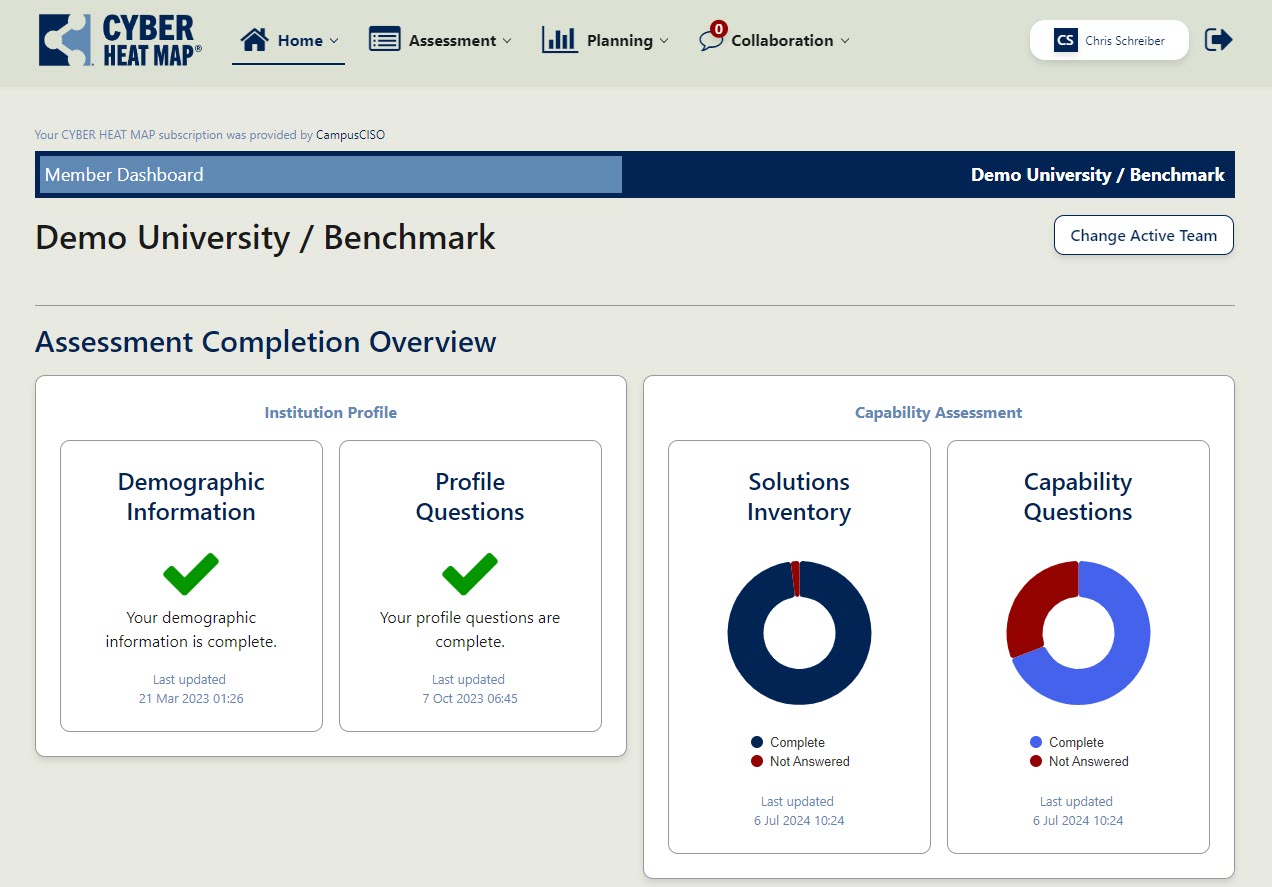Viewport: 1272px width, 887px height.
Task: Click the date 21 Mar 2023 01:26
Action: [191, 698]
